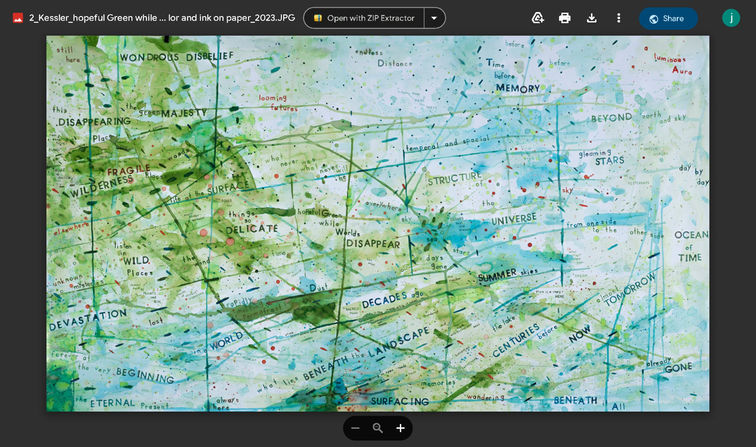Viewport: 756px width, 447px height.
Task: Click the word MEMORY in the painting
Action: coord(518,88)
